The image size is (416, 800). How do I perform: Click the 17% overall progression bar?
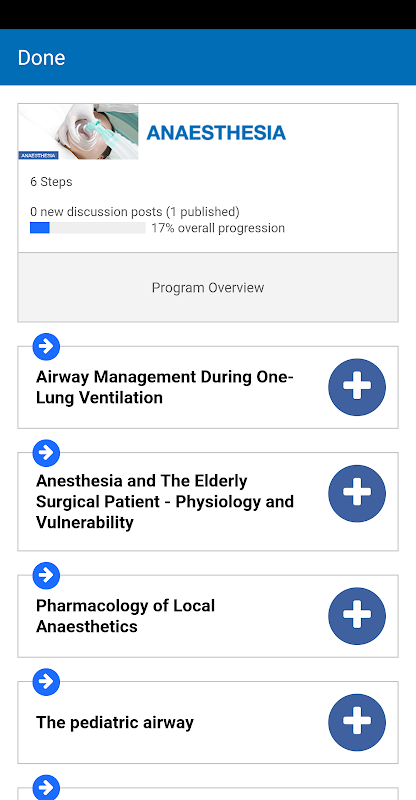pos(88,228)
